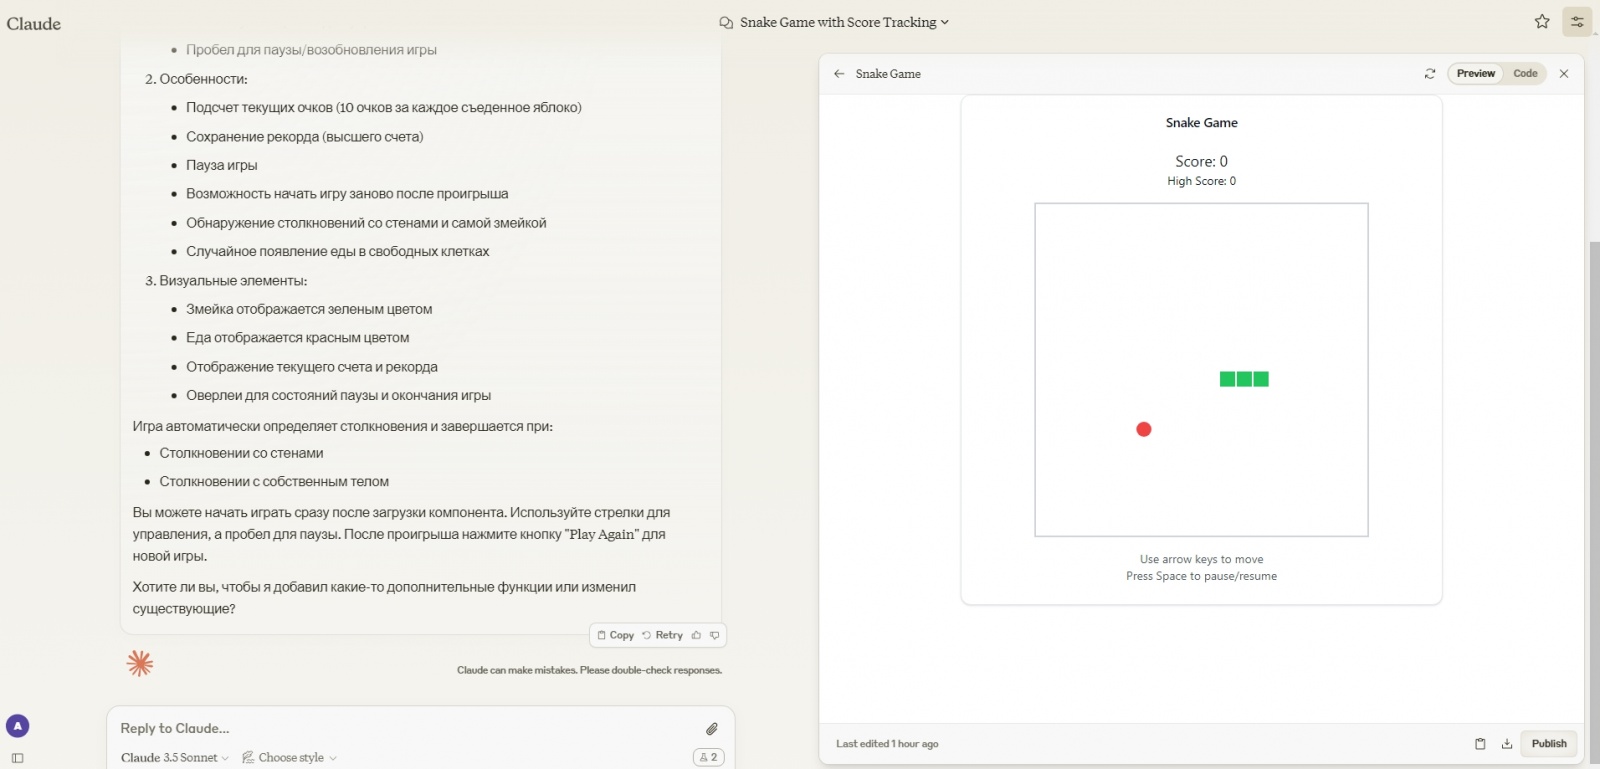The width and height of the screenshot is (1600, 769).
Task: Close the Snake Game artifact panel
Action: pyautogui.click(x=1564, y=74)
